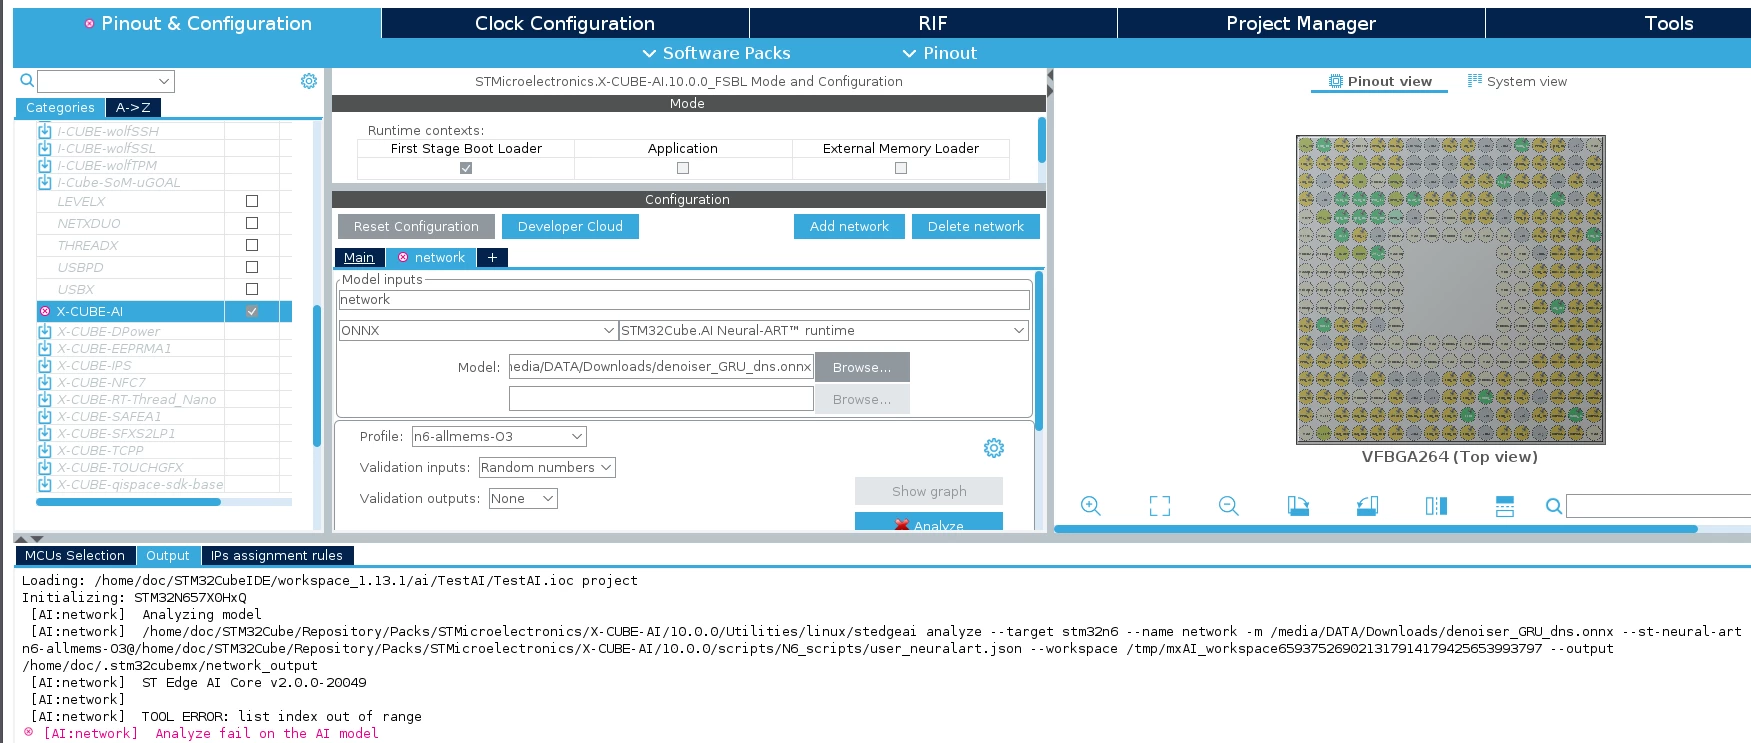Viewport: 1751px width, 743px height.
Task: Open the Developer Cloud button
Action: pos(570,227)
